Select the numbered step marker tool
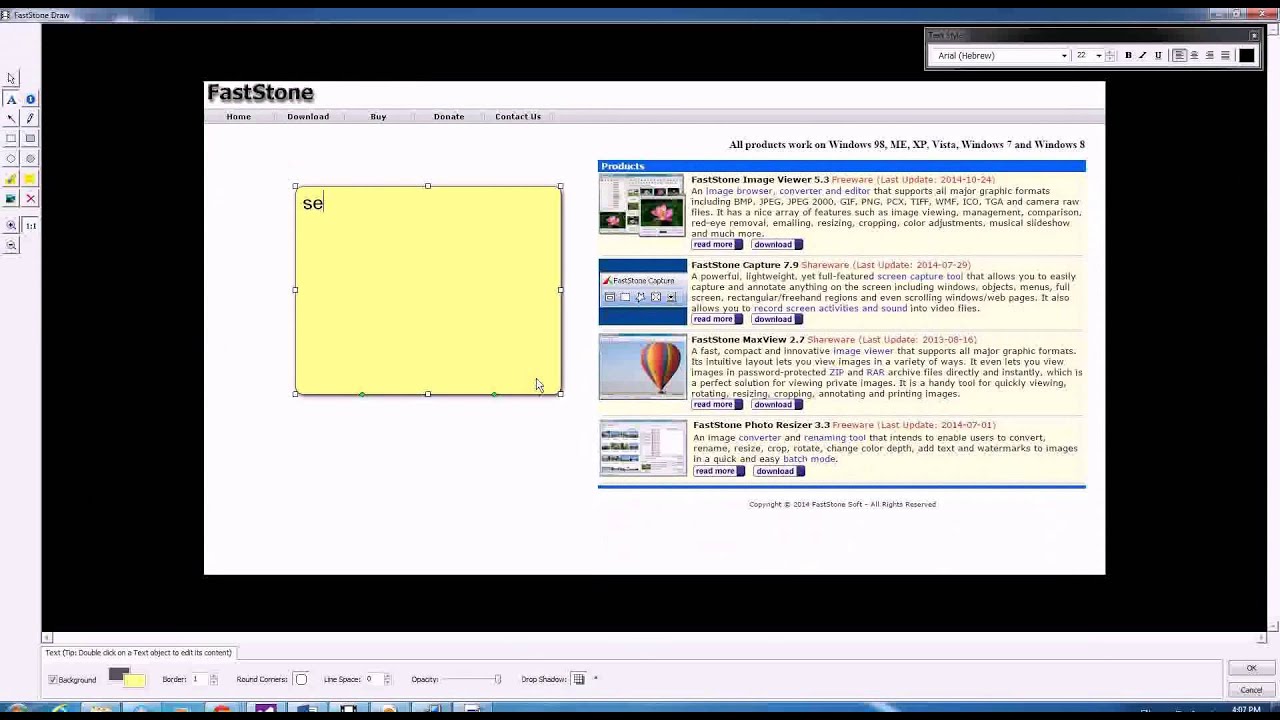Image resolution: width=1280 pixels, height=720 pixels. click(30, 99)
